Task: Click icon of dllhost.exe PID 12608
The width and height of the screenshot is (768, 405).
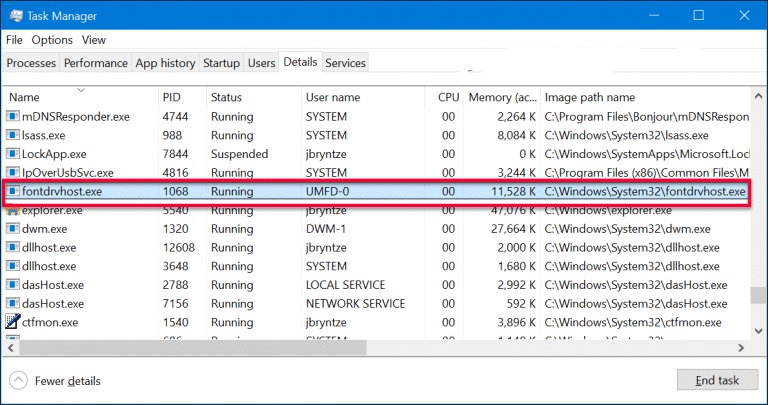Action: 12,247
